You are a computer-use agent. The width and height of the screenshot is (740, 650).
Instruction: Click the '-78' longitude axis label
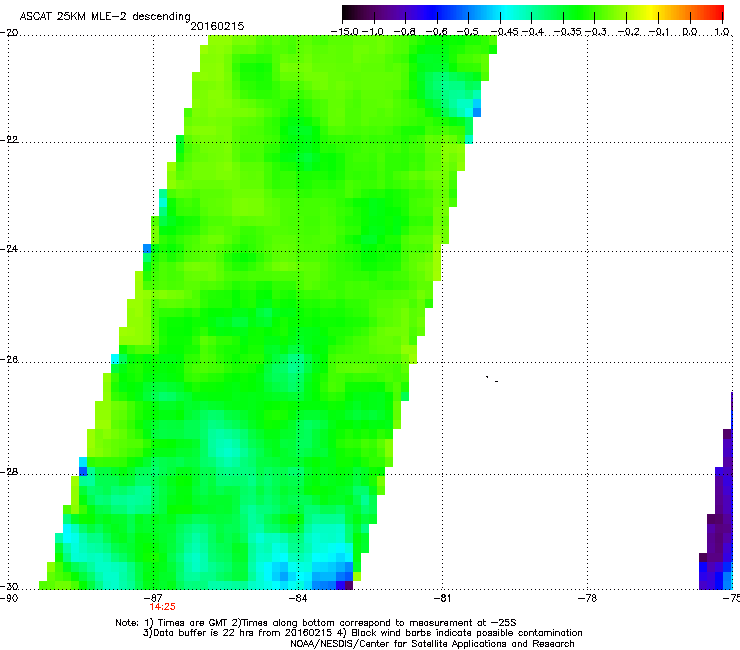coord(587,598)
